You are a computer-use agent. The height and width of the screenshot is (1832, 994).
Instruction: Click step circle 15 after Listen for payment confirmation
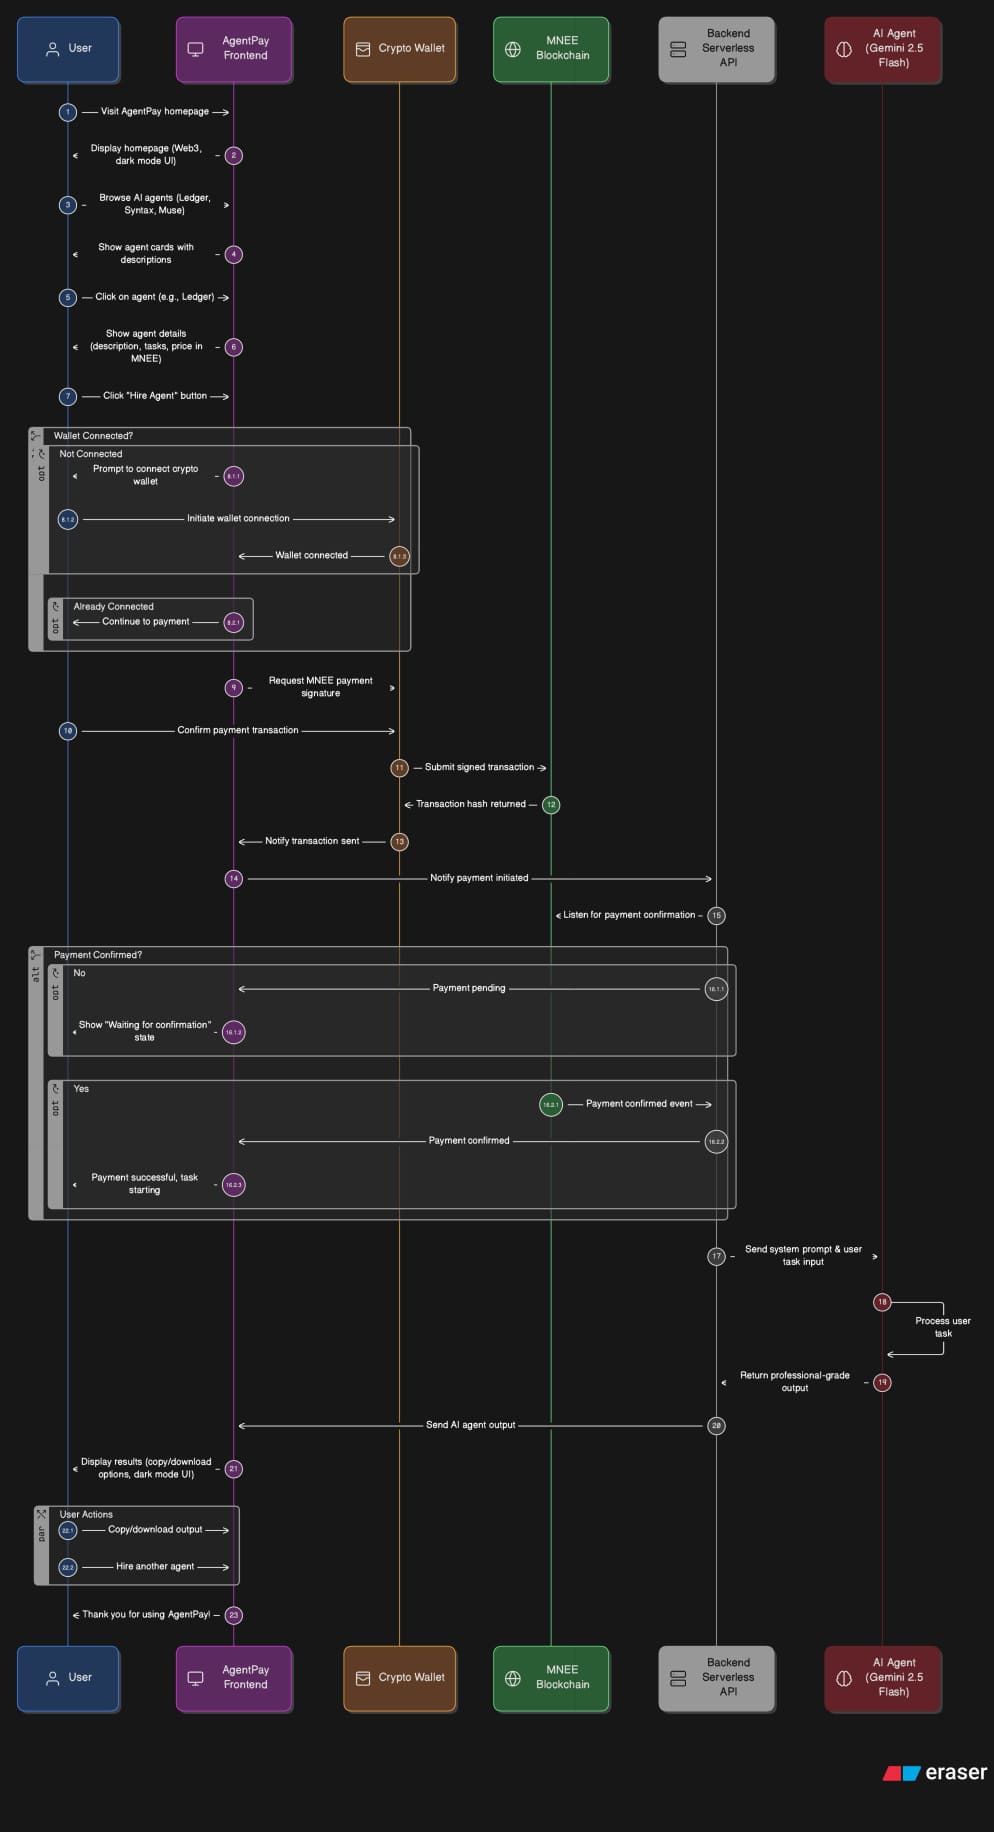pyautogui.click(x=716, y=916)
